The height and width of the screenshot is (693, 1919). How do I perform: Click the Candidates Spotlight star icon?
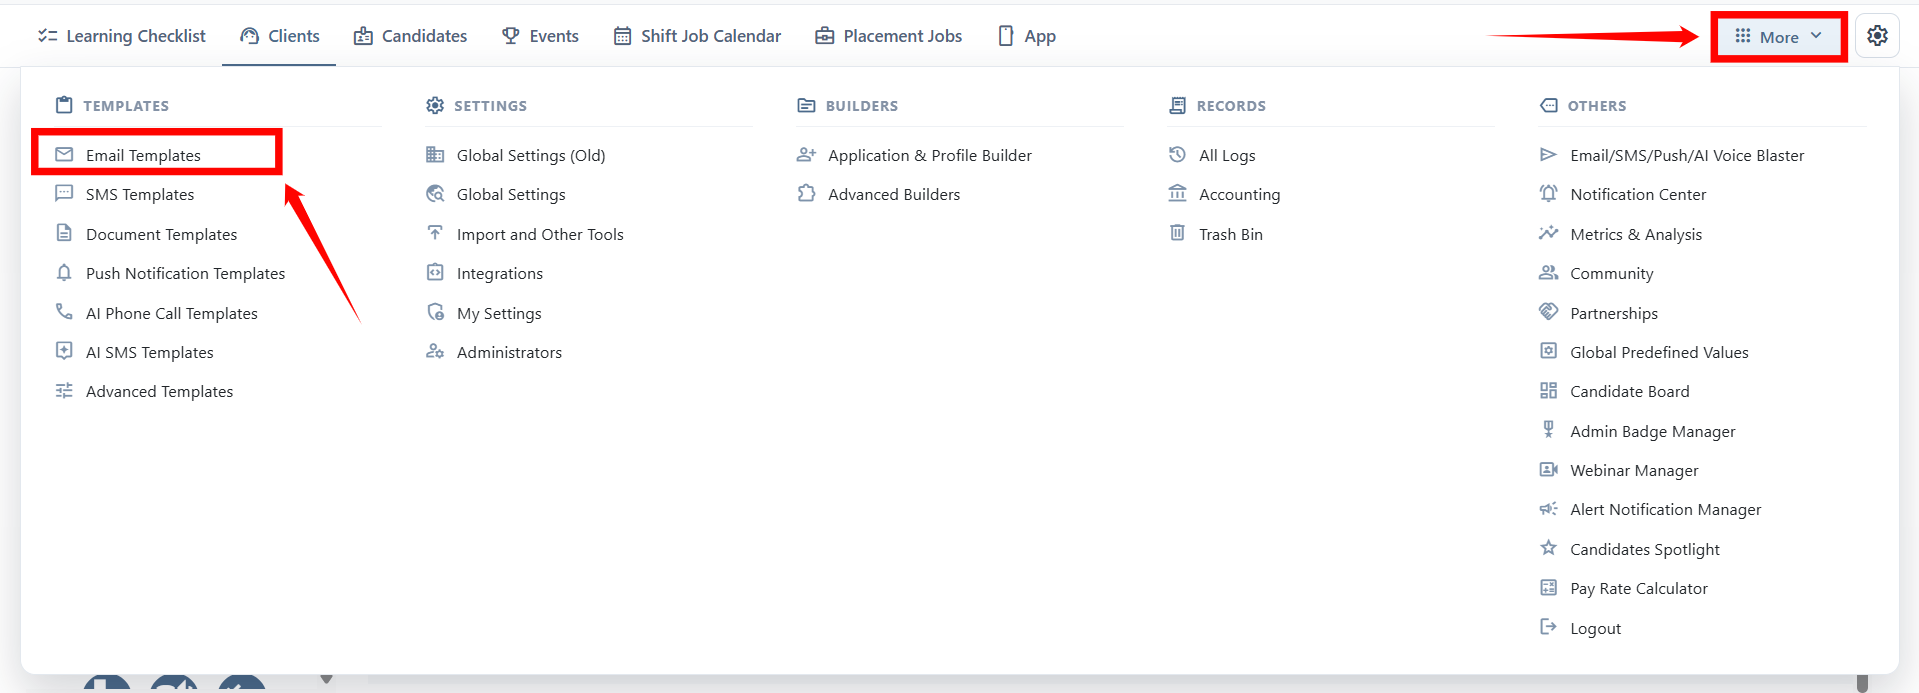pyautogui.click(x=1548, y=548)
